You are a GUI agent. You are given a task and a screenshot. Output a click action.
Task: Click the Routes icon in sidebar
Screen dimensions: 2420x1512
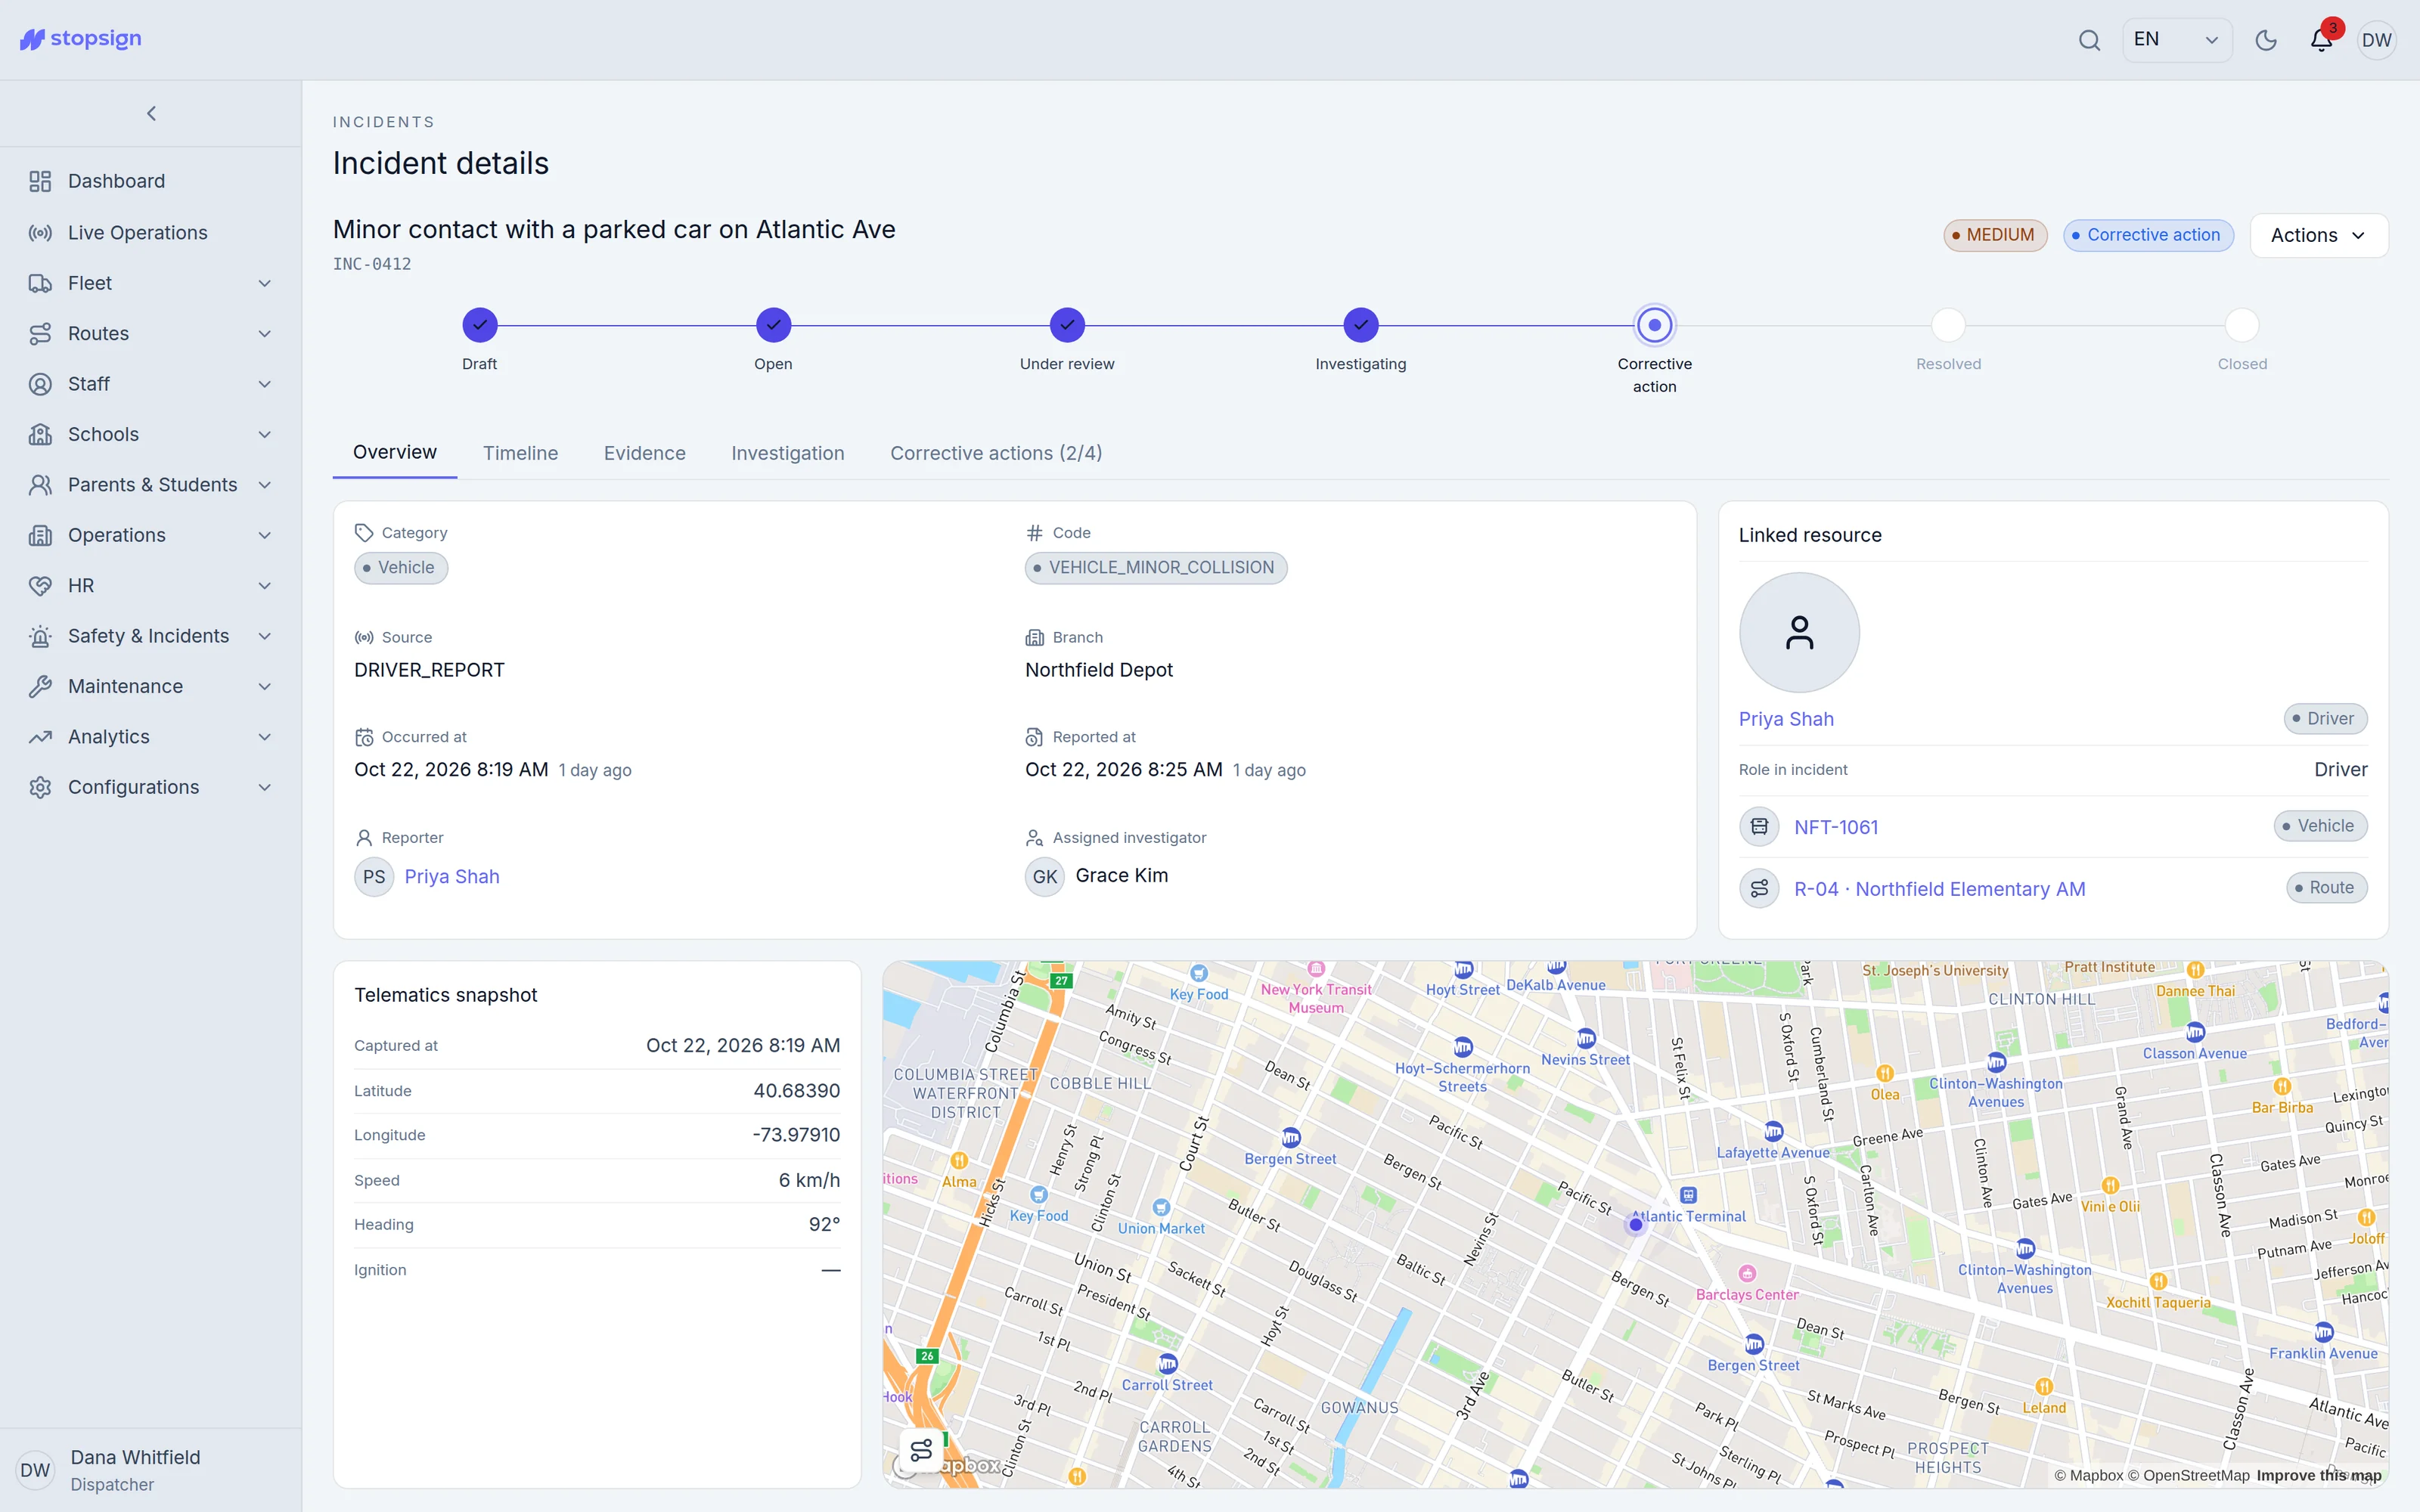40,333
